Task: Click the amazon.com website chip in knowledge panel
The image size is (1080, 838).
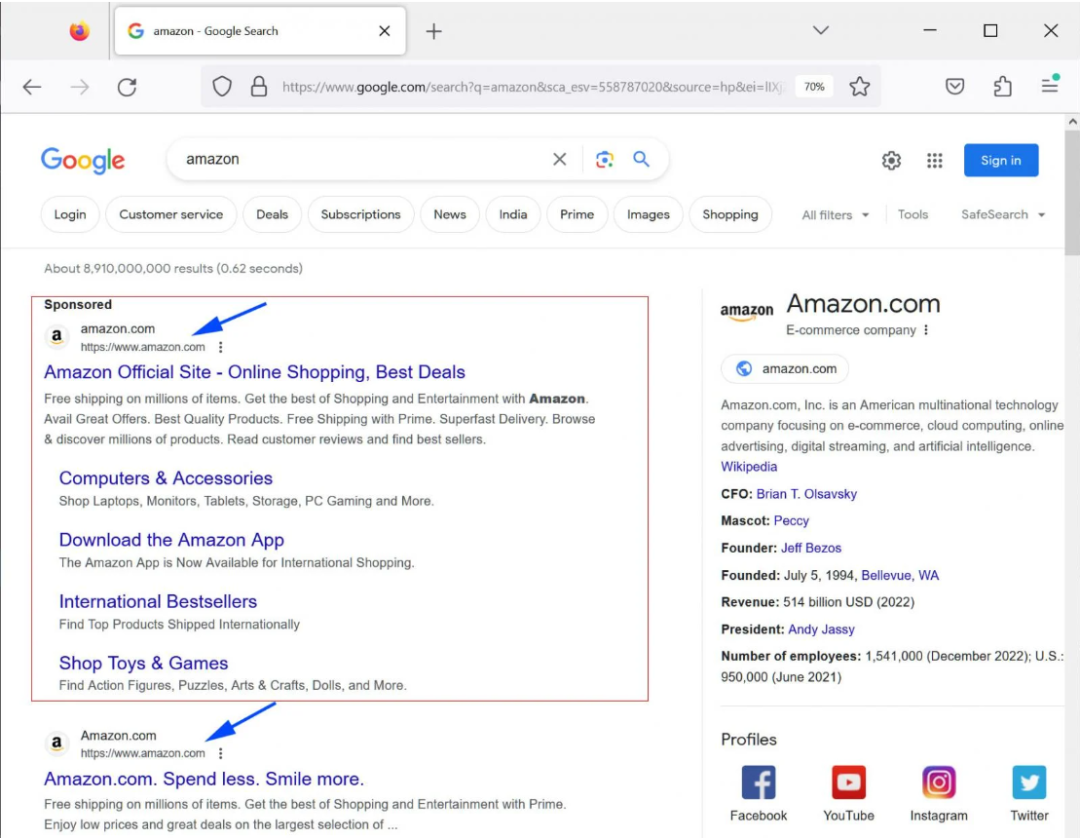Action: point(785,368)
